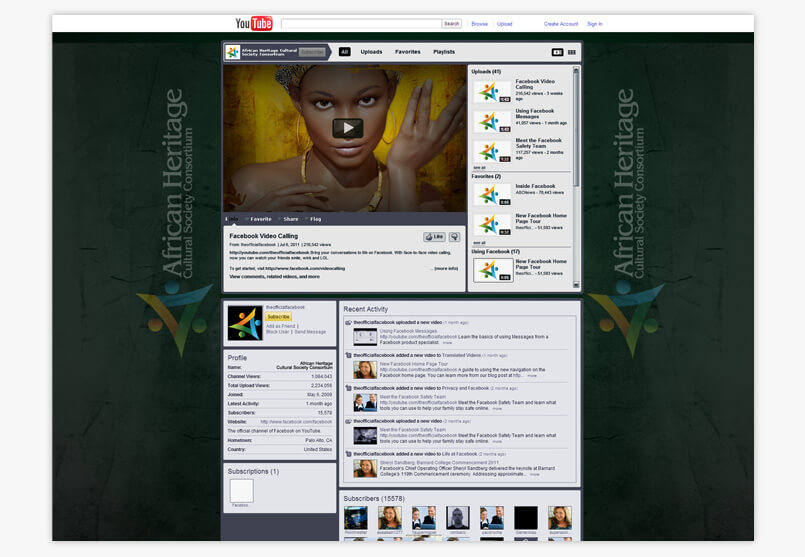Click the scrollbar down arrow in playlist panel

(576, 284)
